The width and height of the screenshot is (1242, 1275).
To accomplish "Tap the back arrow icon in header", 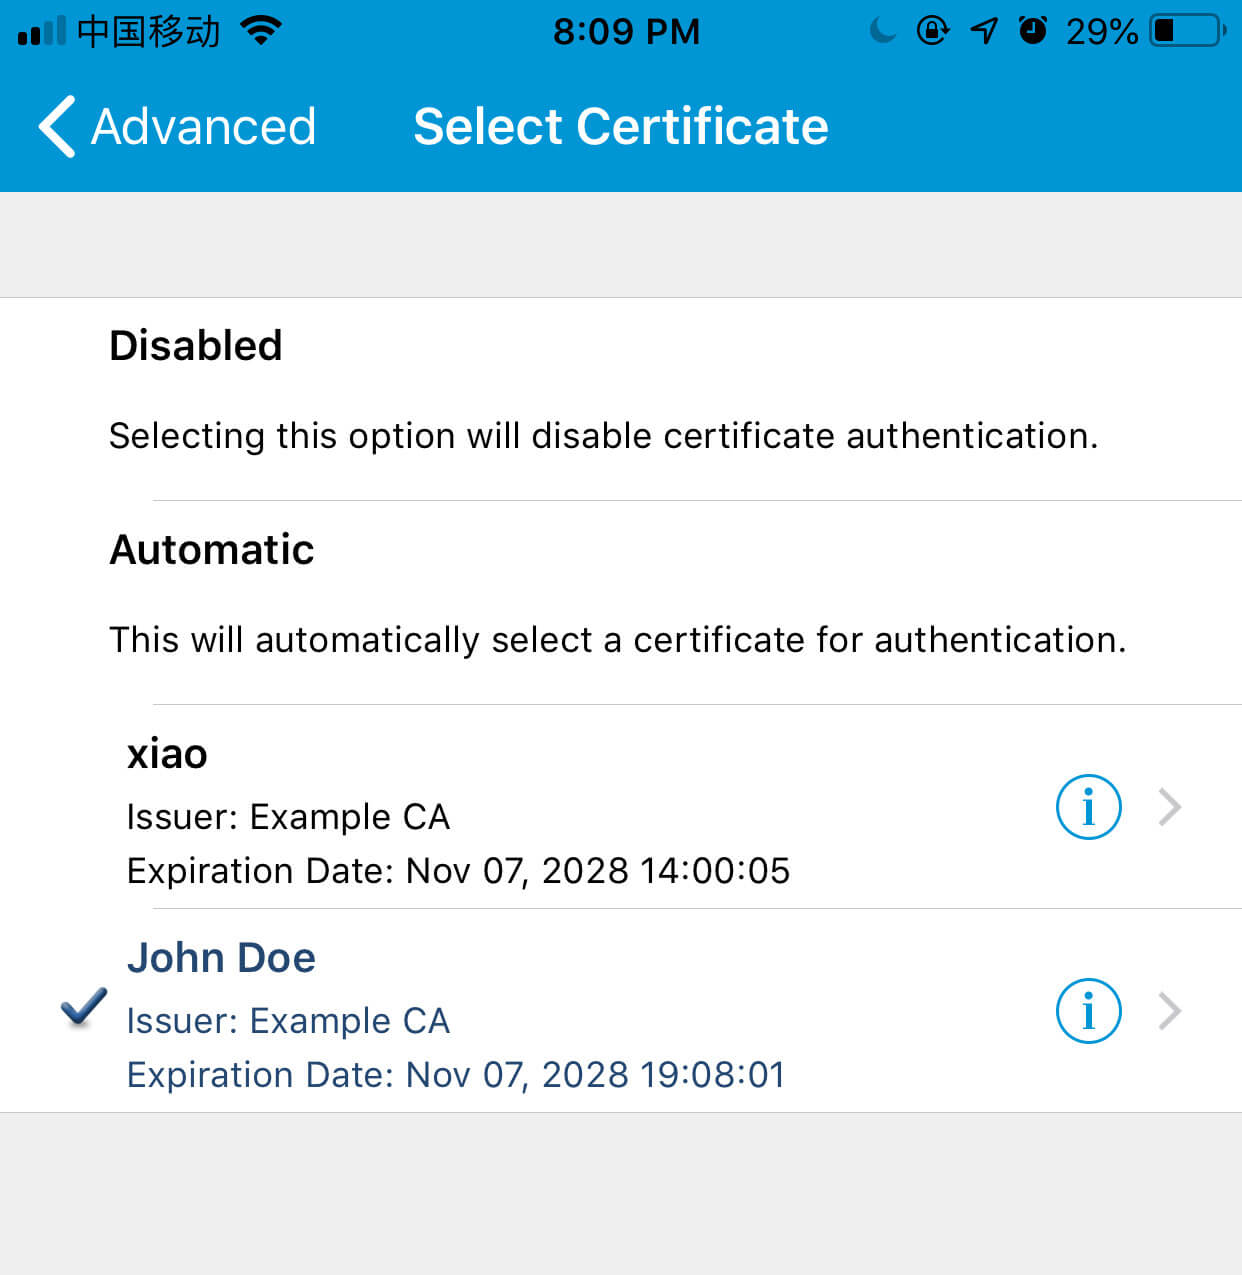I will (x=57, y=127).
